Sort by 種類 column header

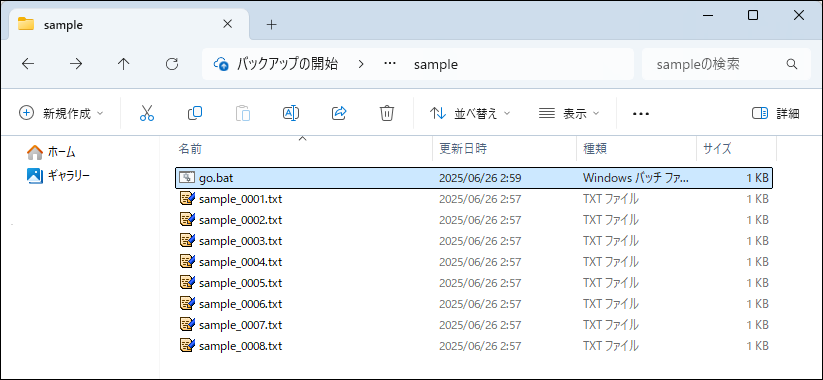(x=637, y=149)
